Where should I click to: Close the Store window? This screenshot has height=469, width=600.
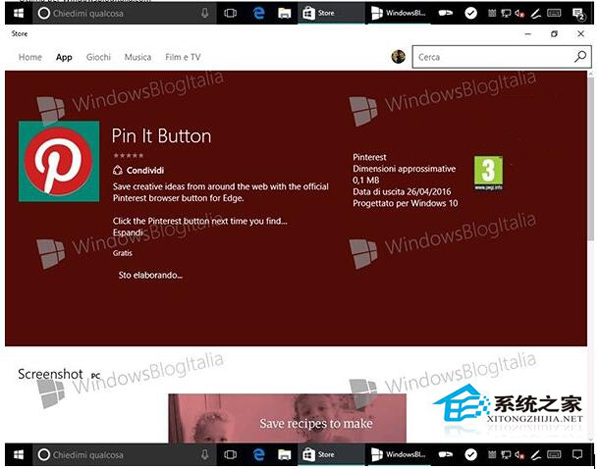point(580,34)
